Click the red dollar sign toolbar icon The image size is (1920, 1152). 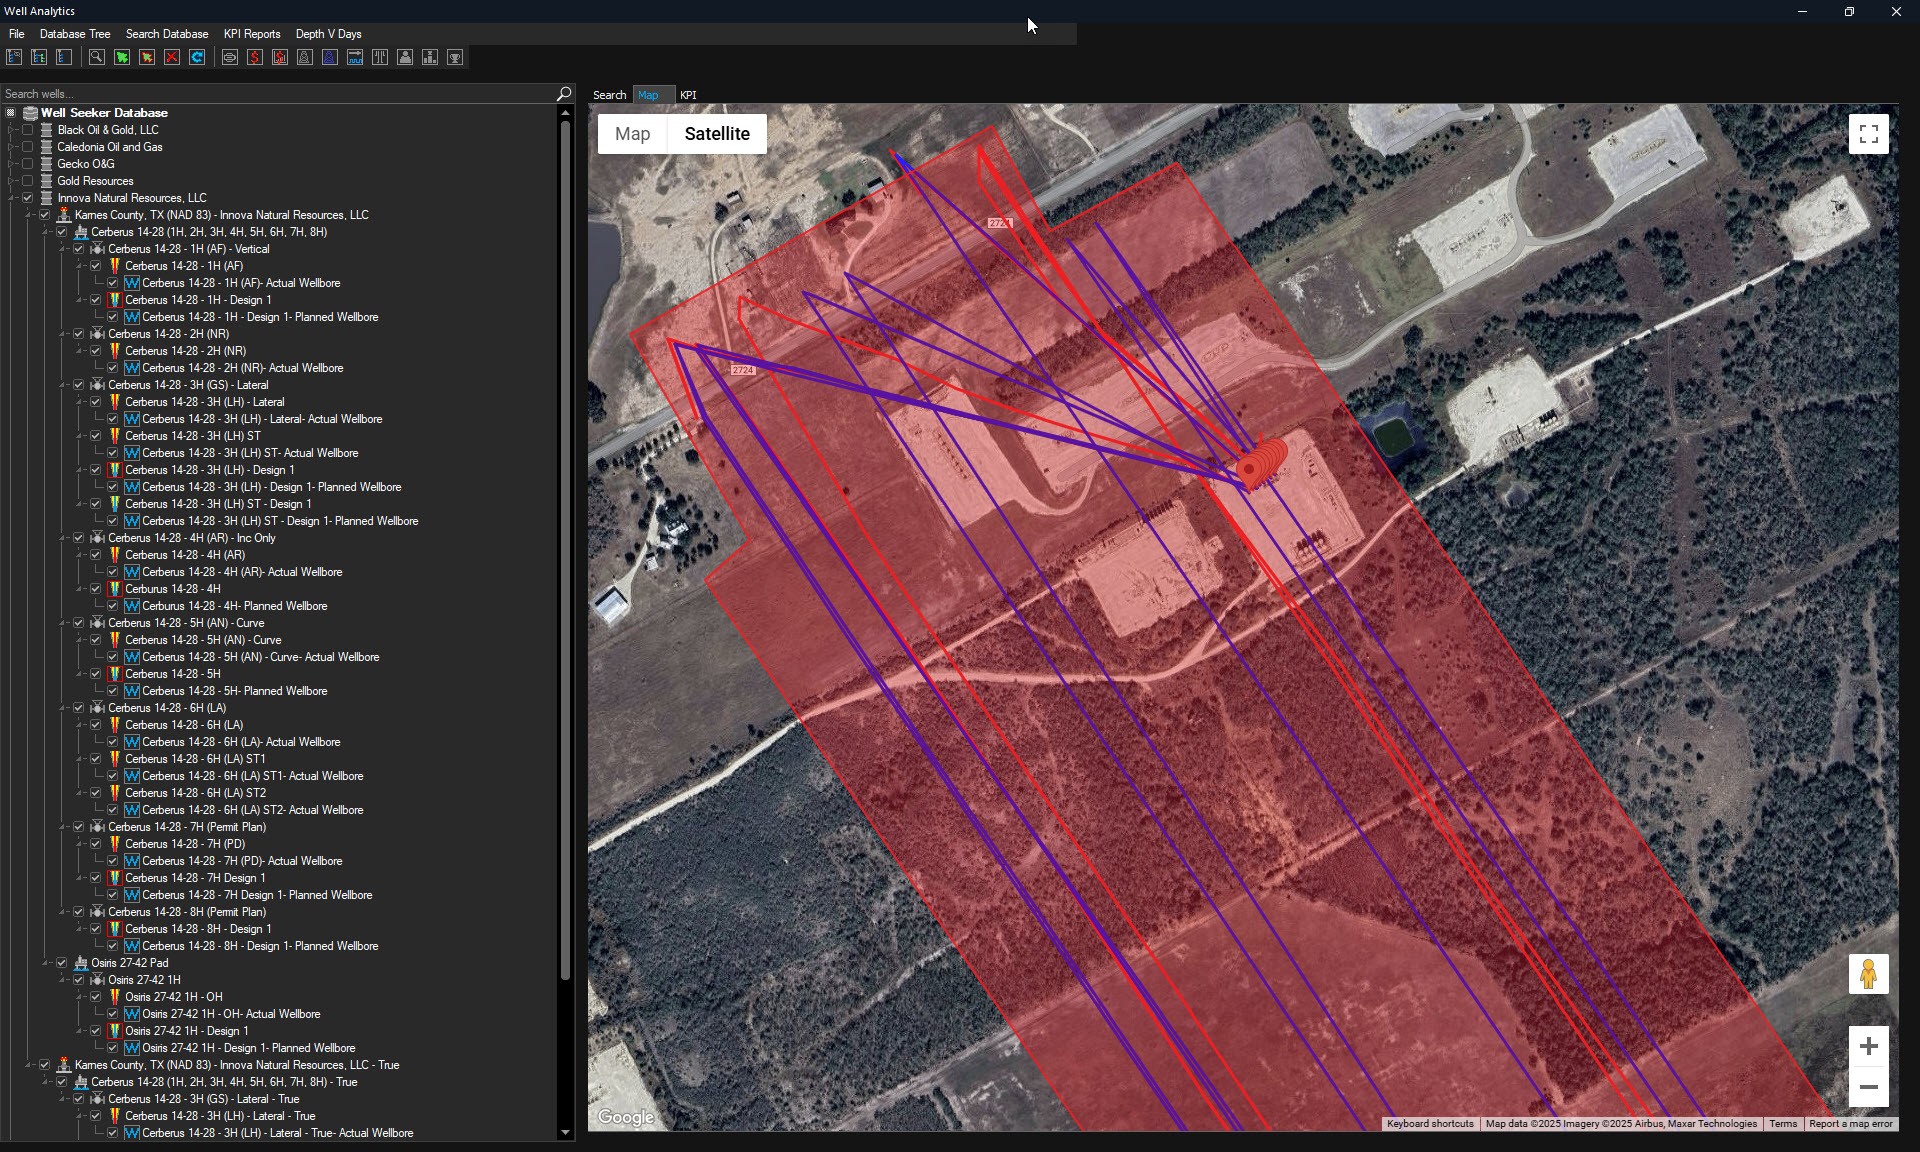pyautogui.click(x=255, y=58)
